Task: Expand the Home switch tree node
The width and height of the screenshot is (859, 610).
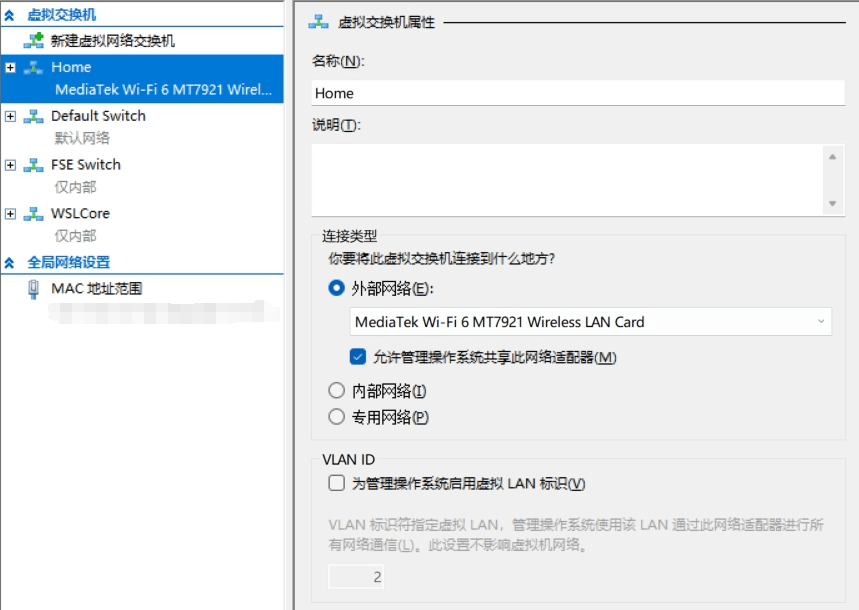Action: (x=10, y=68)
